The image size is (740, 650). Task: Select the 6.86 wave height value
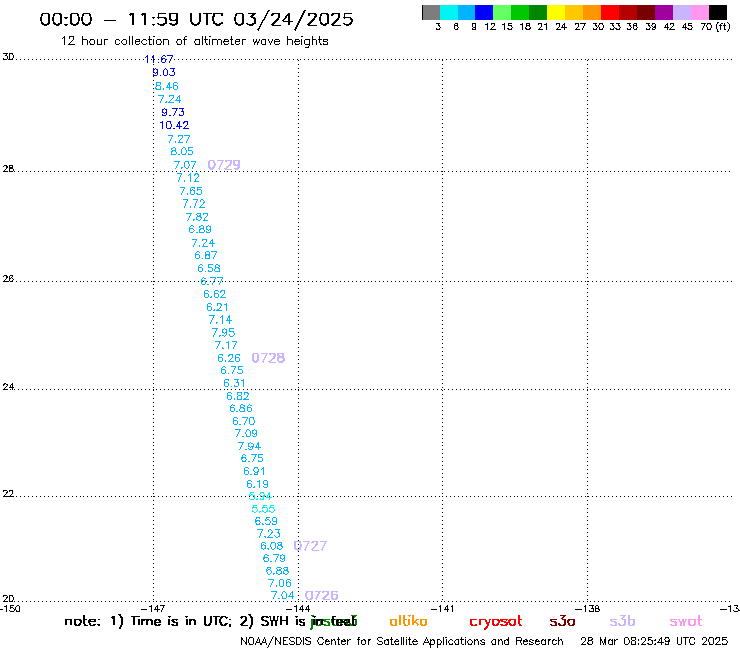tap(241, 408)
